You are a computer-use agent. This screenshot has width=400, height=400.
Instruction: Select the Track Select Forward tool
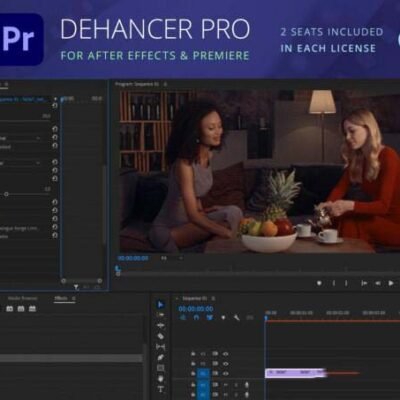tap(160, 315)
